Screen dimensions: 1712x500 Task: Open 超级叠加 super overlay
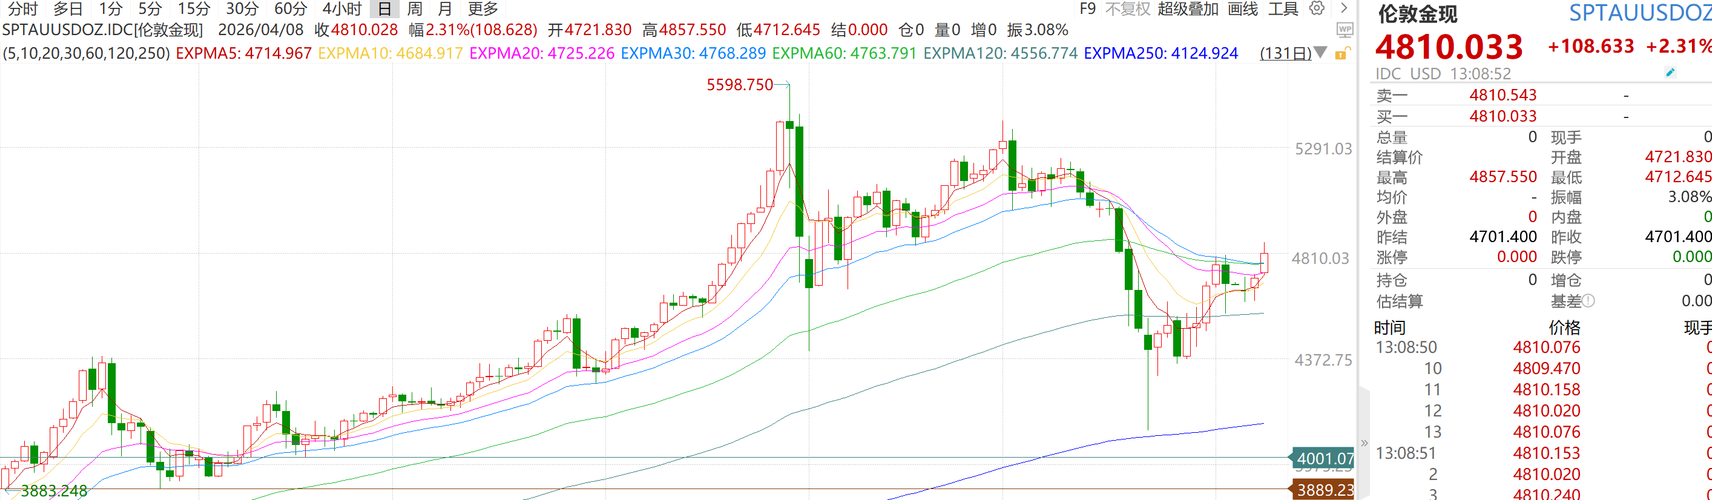click(1188, 9)
